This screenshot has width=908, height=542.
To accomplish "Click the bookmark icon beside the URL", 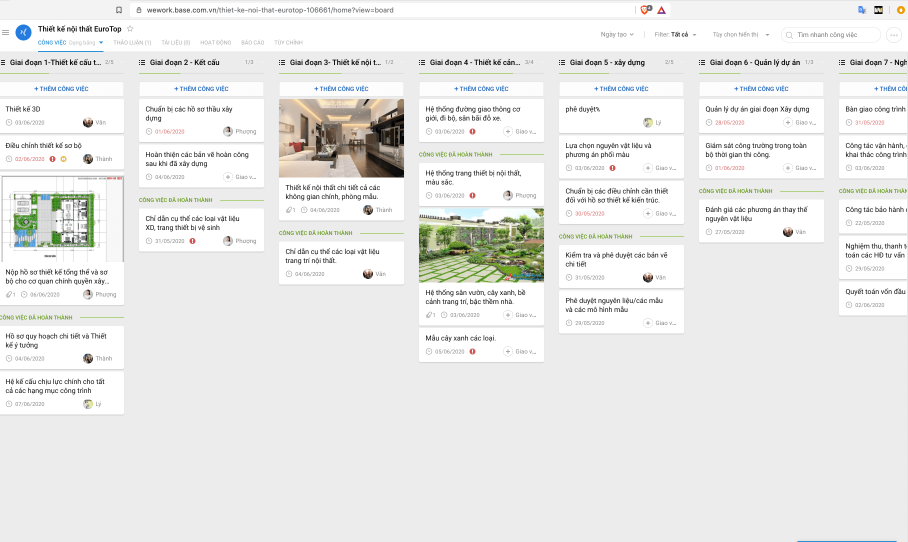I will (x=119, y=10).
